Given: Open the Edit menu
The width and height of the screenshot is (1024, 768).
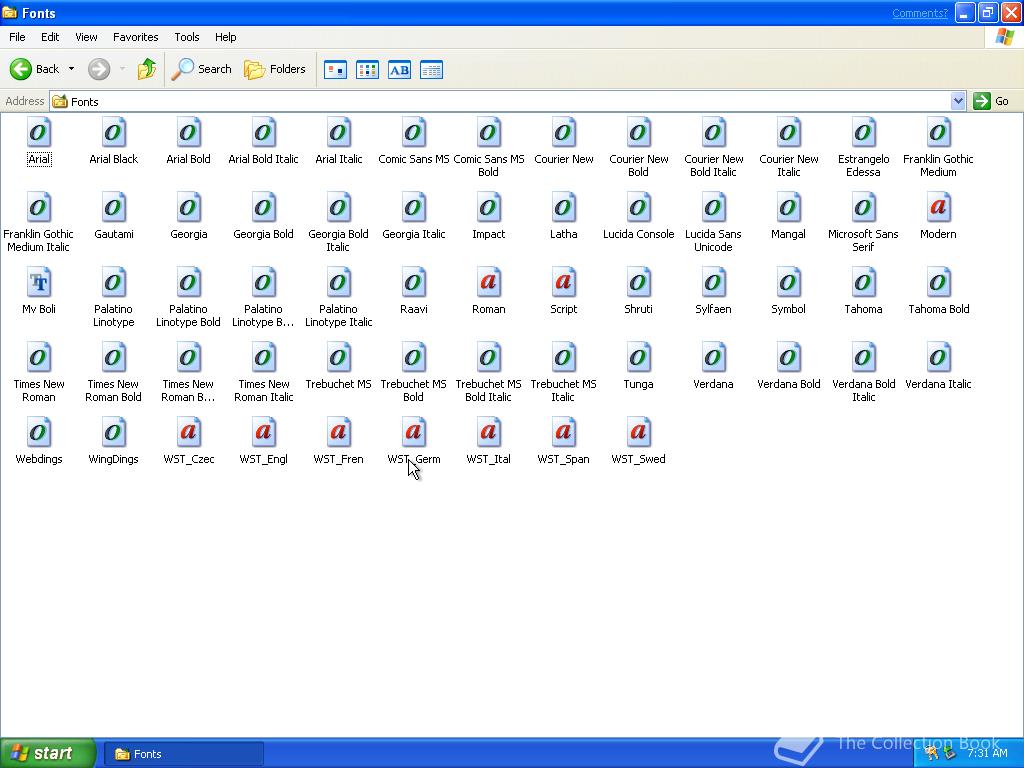Looking at the screenshot, I should click(50, 37).
